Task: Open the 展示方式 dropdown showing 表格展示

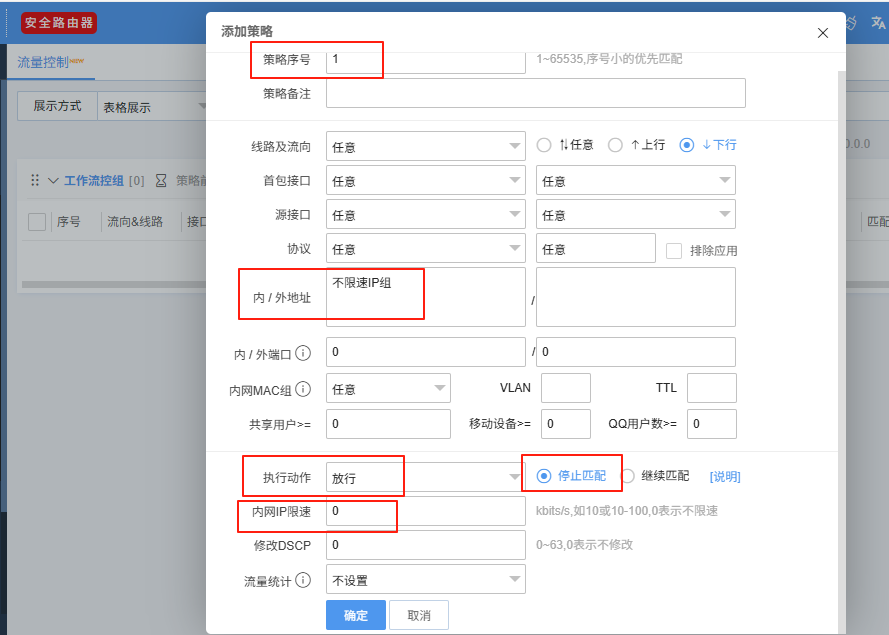Action: coord(152,107)
